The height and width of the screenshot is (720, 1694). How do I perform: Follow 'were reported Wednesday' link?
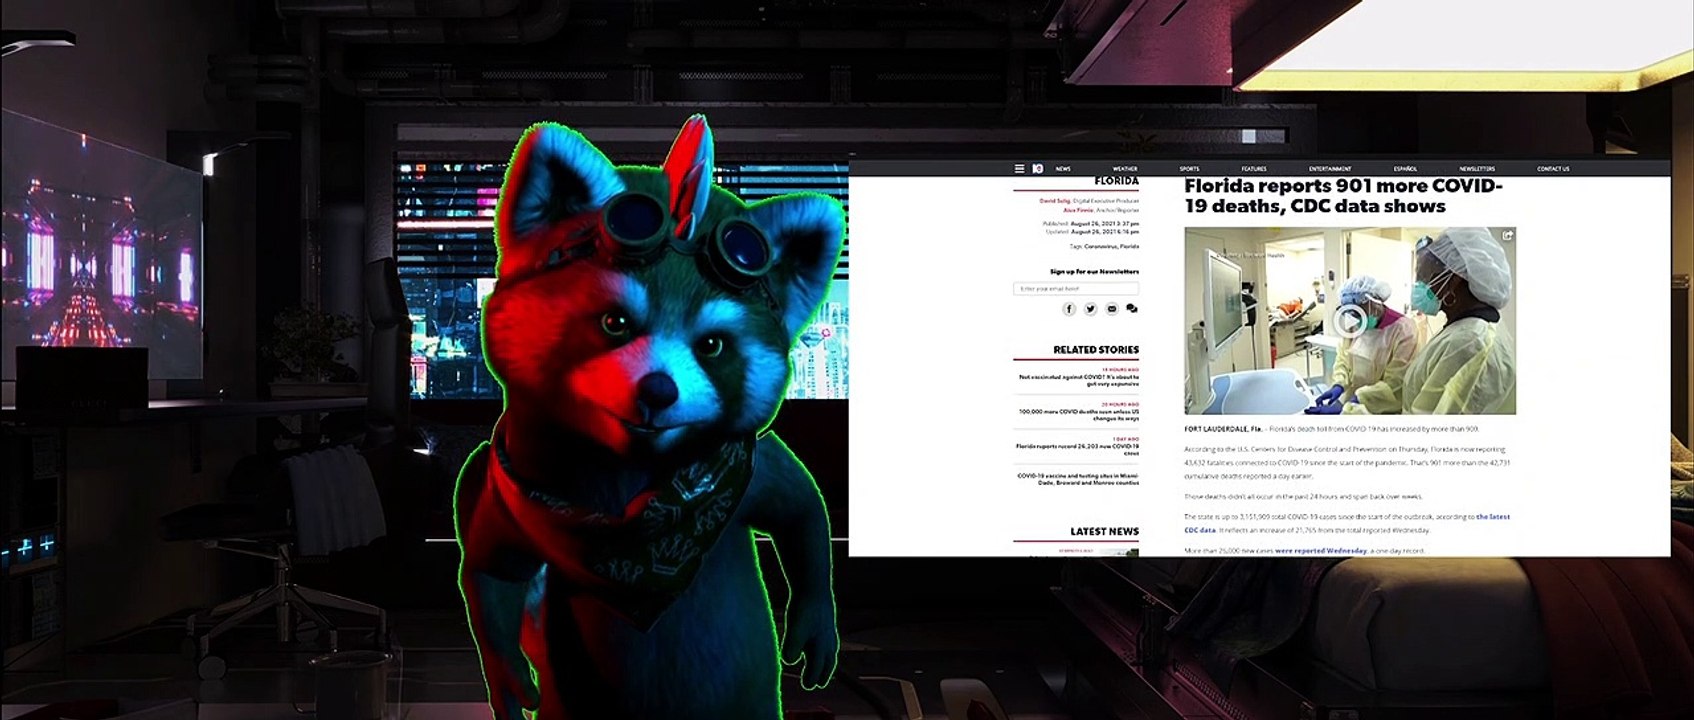[x=1321, y=551]
